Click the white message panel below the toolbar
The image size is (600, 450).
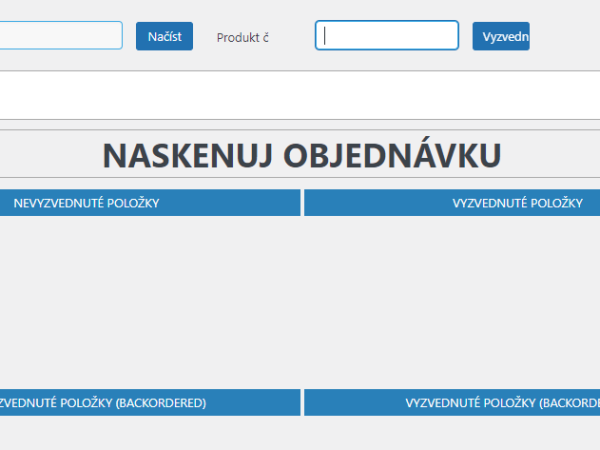[300, 96]
